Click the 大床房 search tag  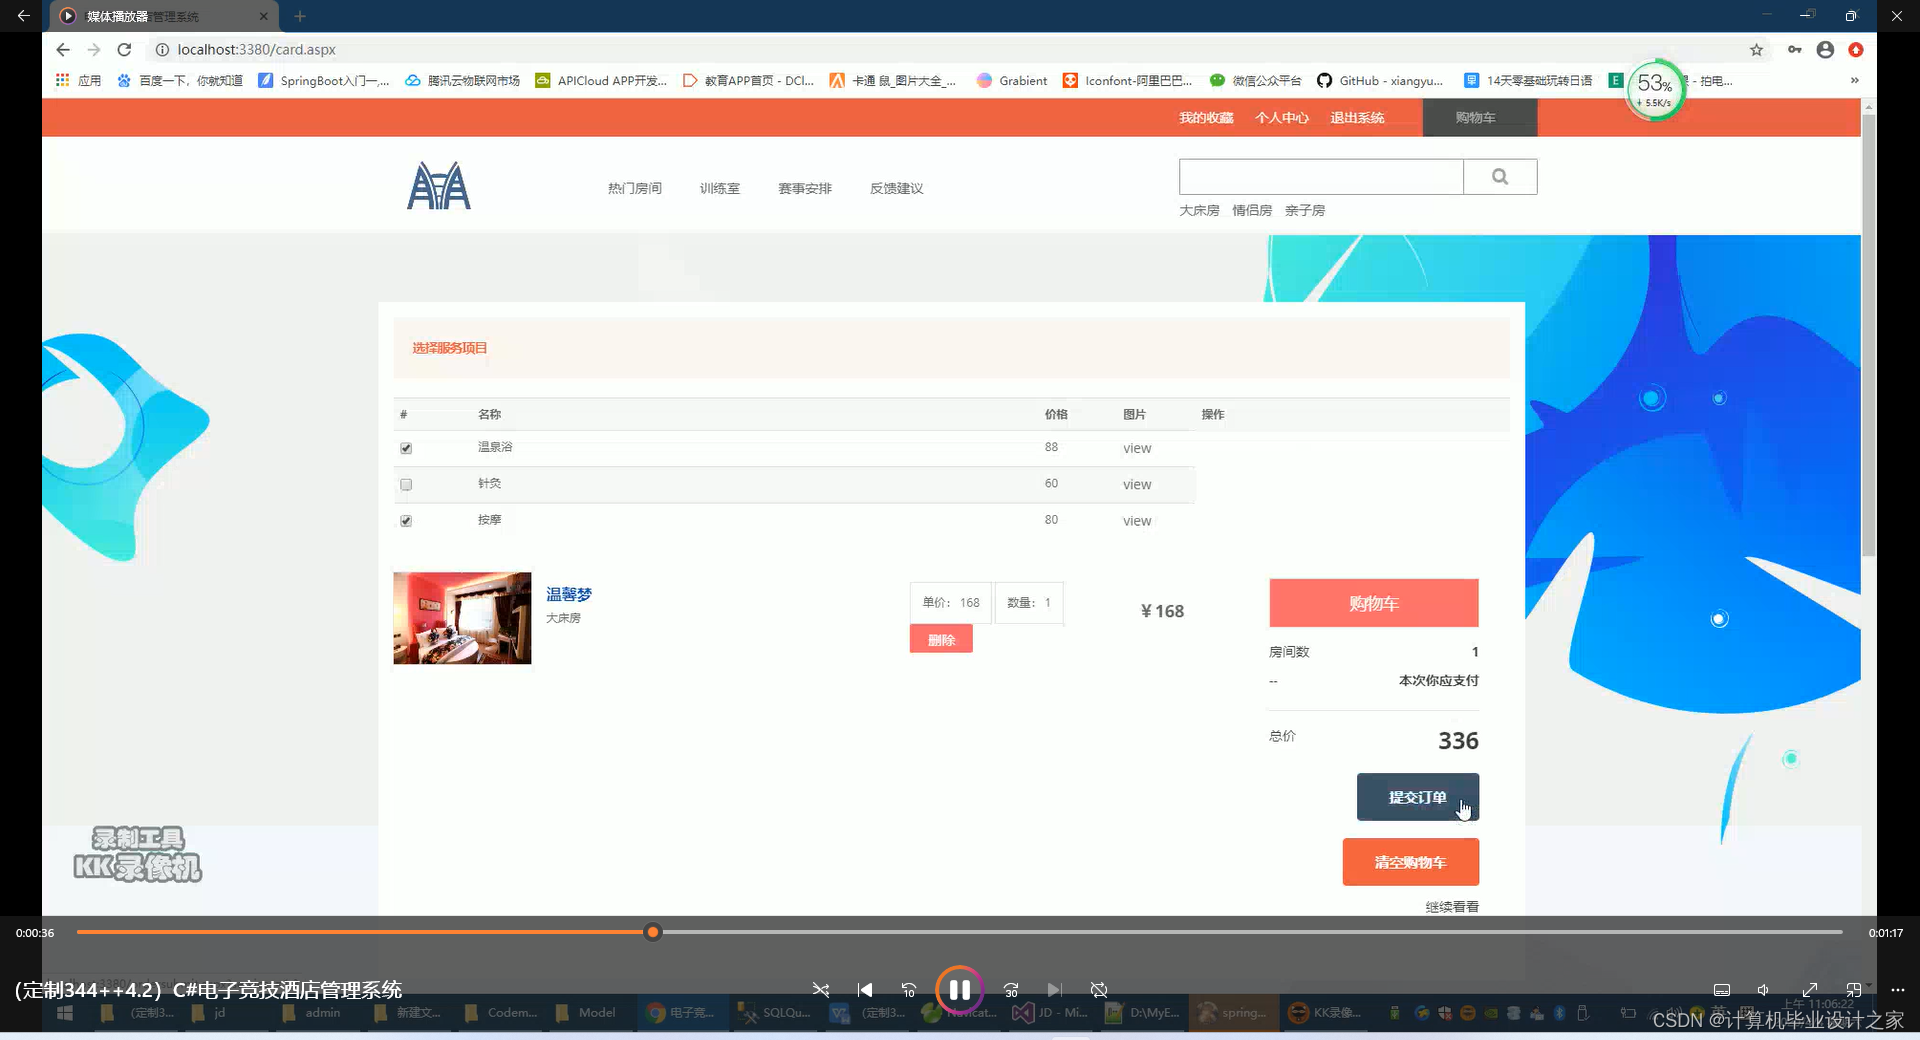pyautogui.click(x=1199, y=211)
